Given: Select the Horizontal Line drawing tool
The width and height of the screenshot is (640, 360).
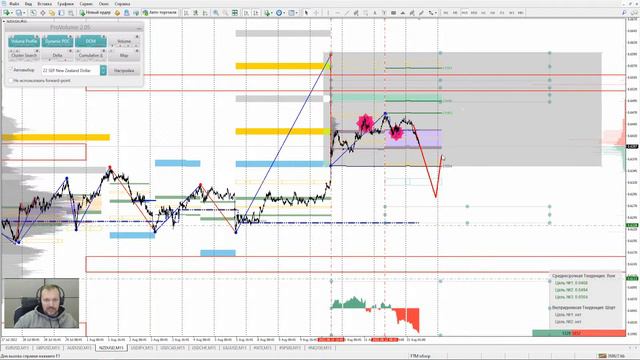Looking at the screenshot, I should pos(338,13).
